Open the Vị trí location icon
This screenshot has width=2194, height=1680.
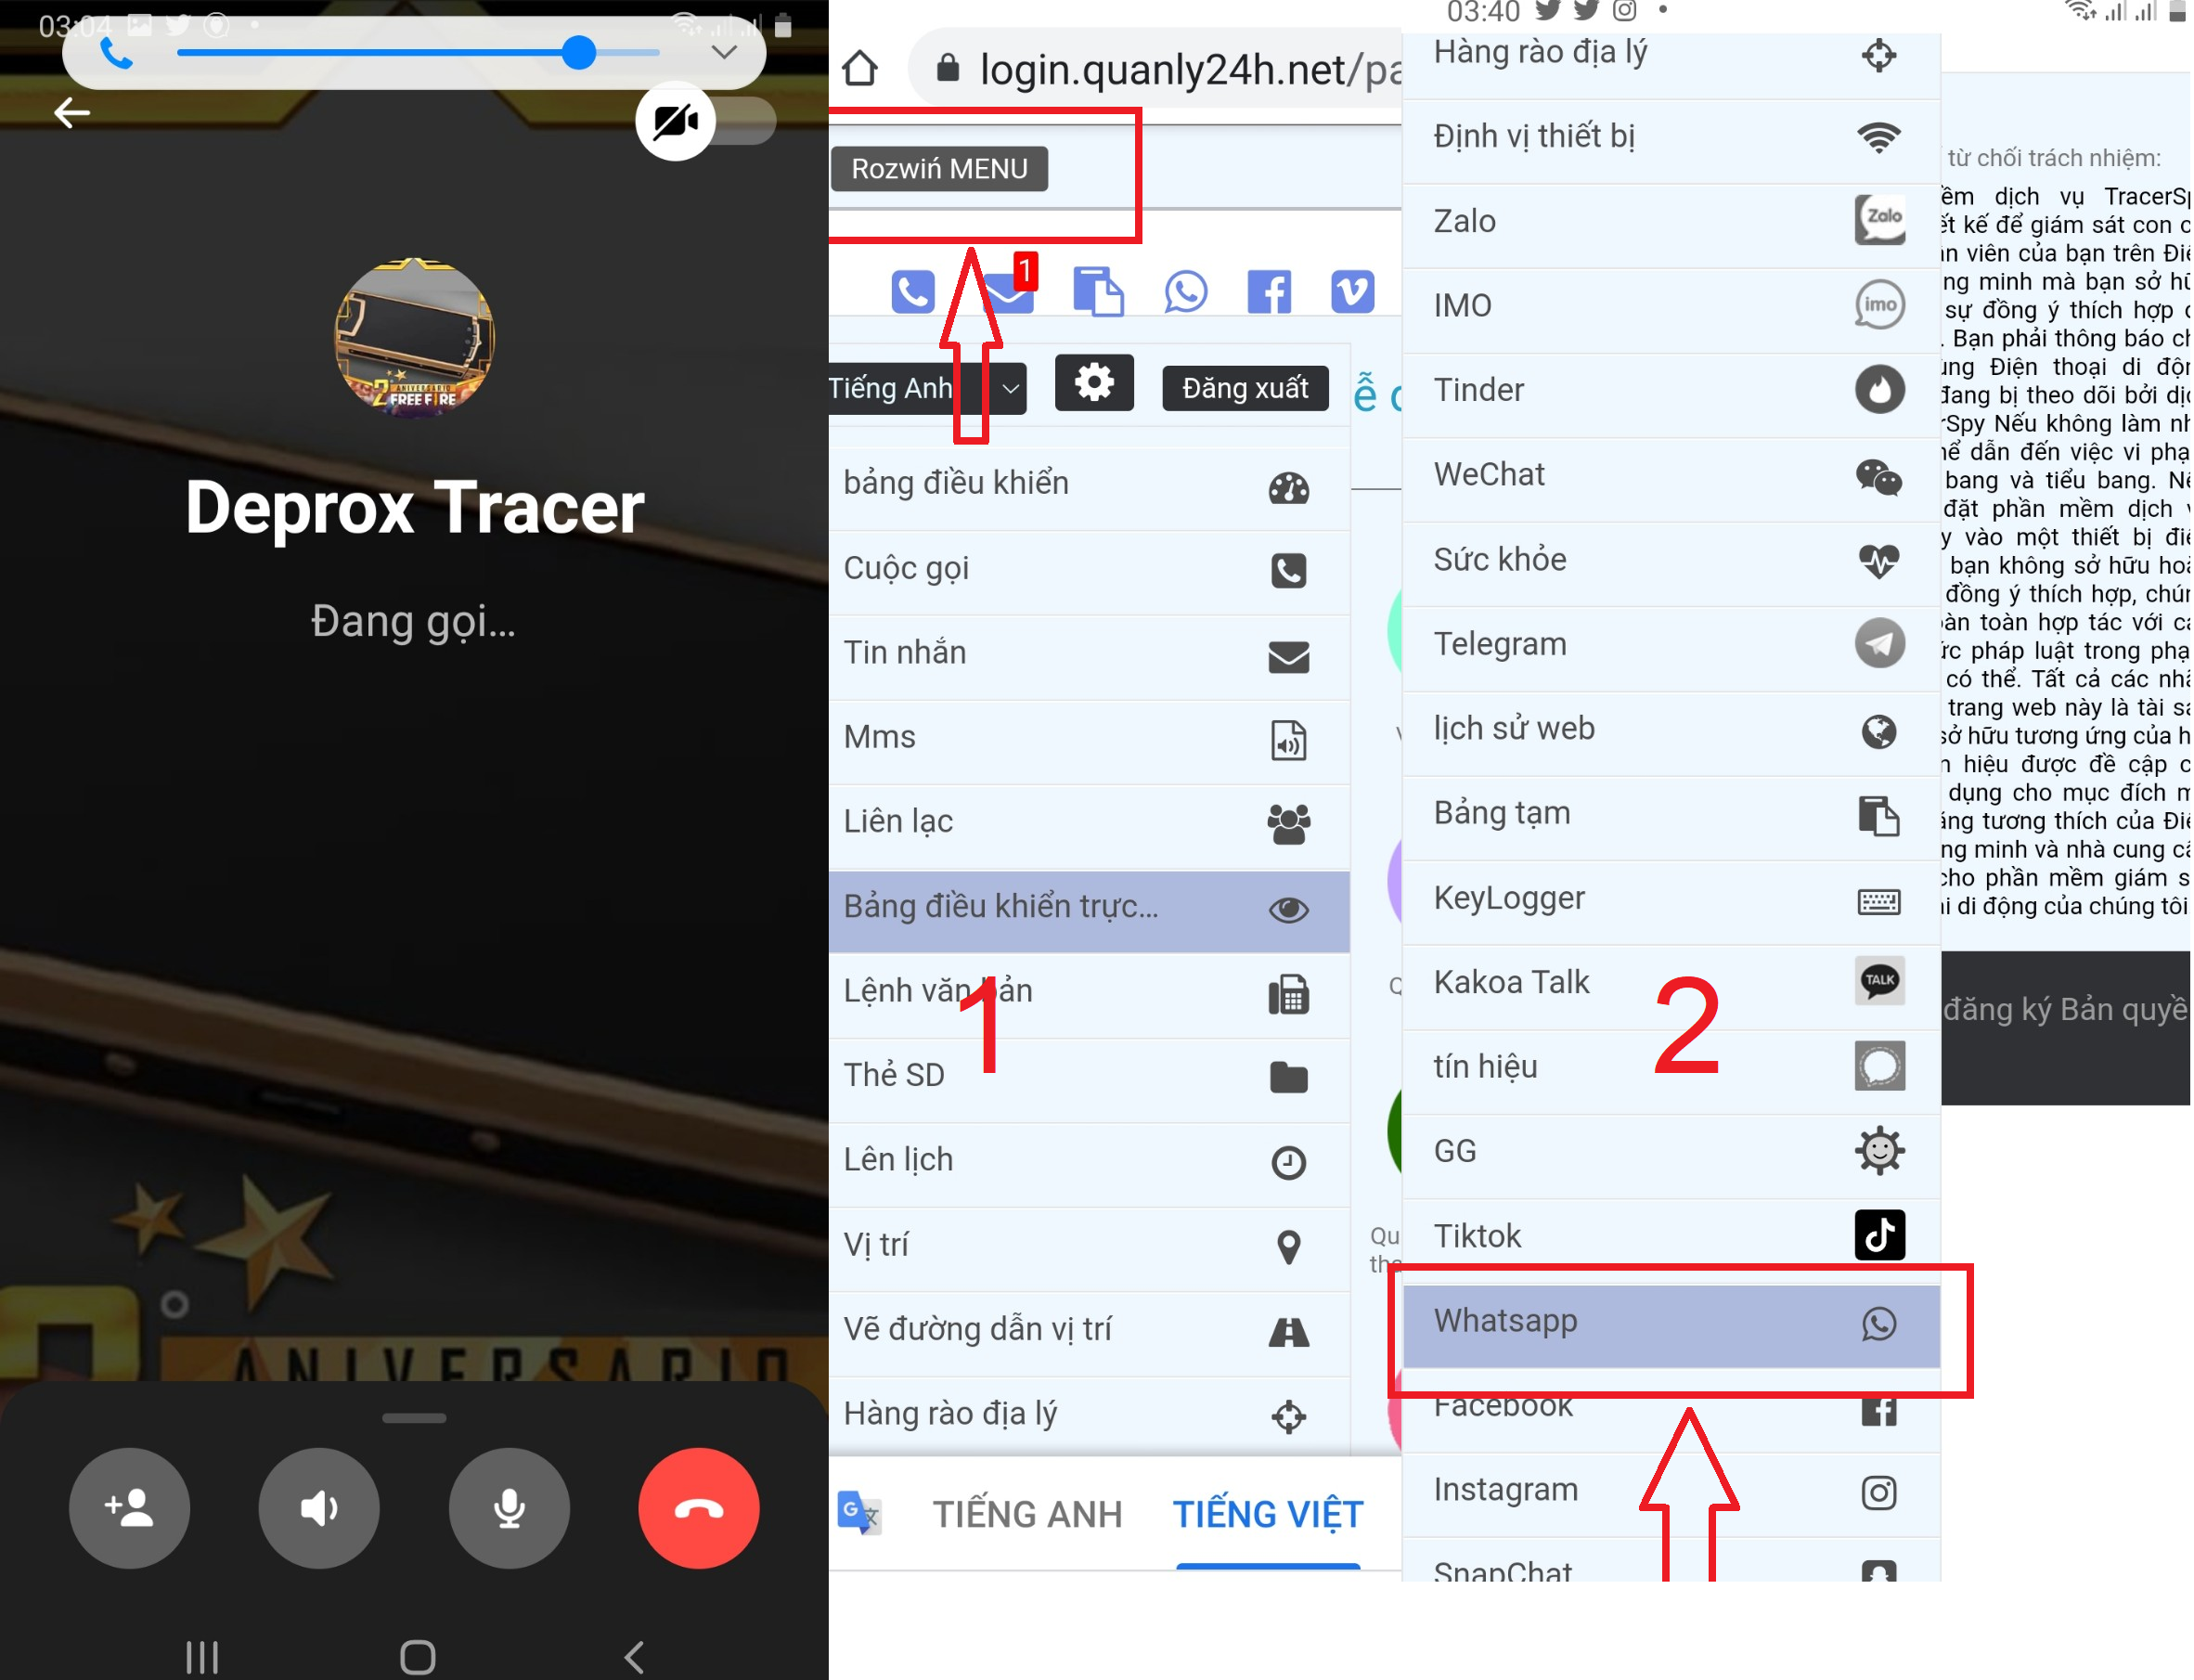[x=1293, y=1244]
